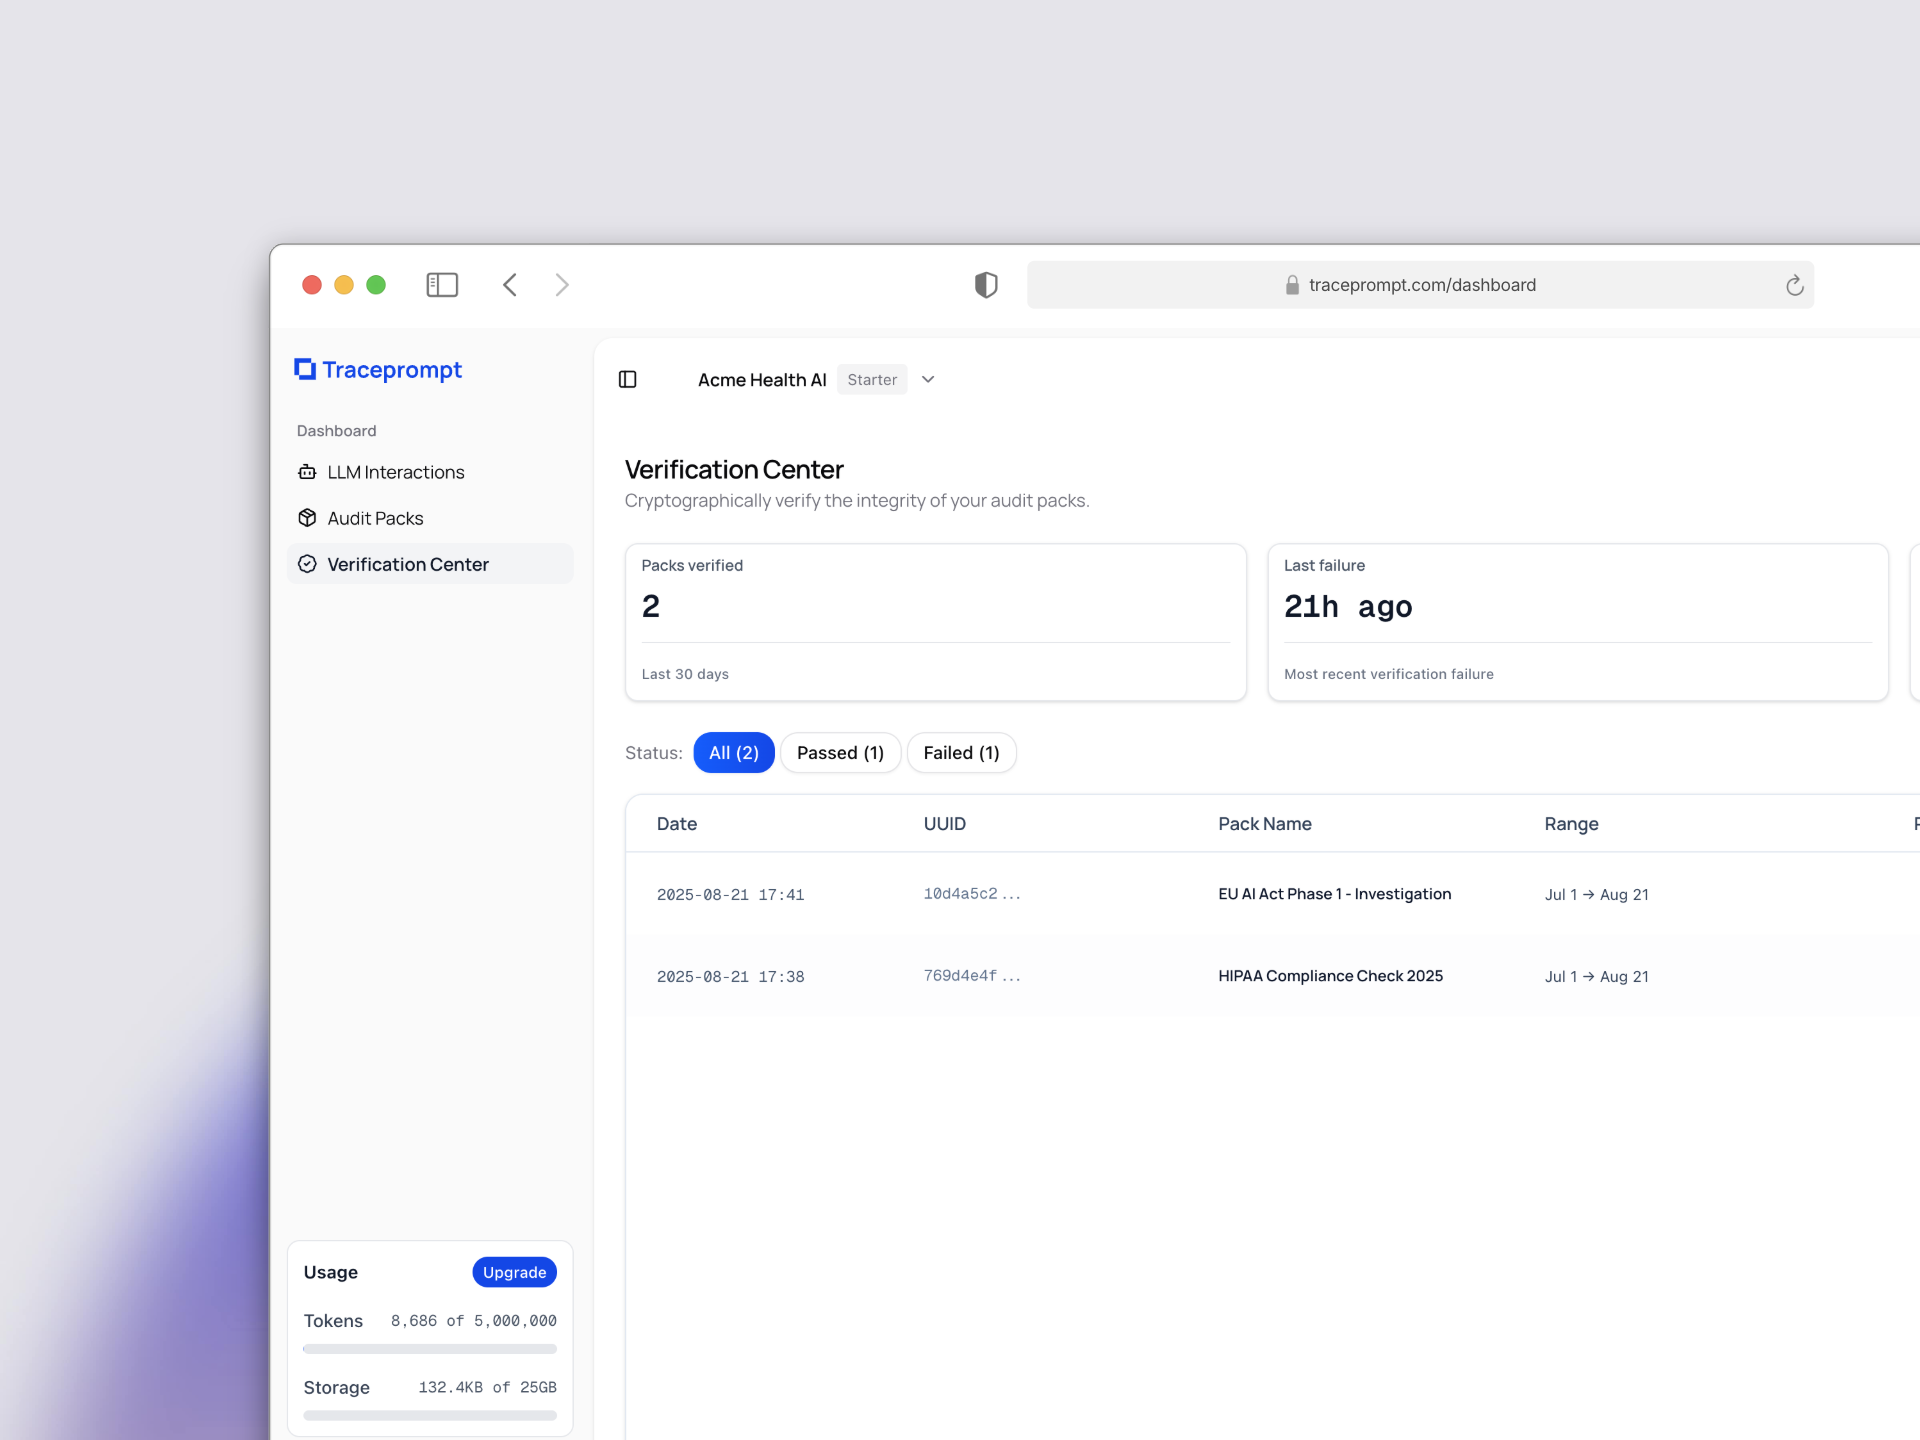
Task: Click UUID 10d4a5c2
Action: 972,894
